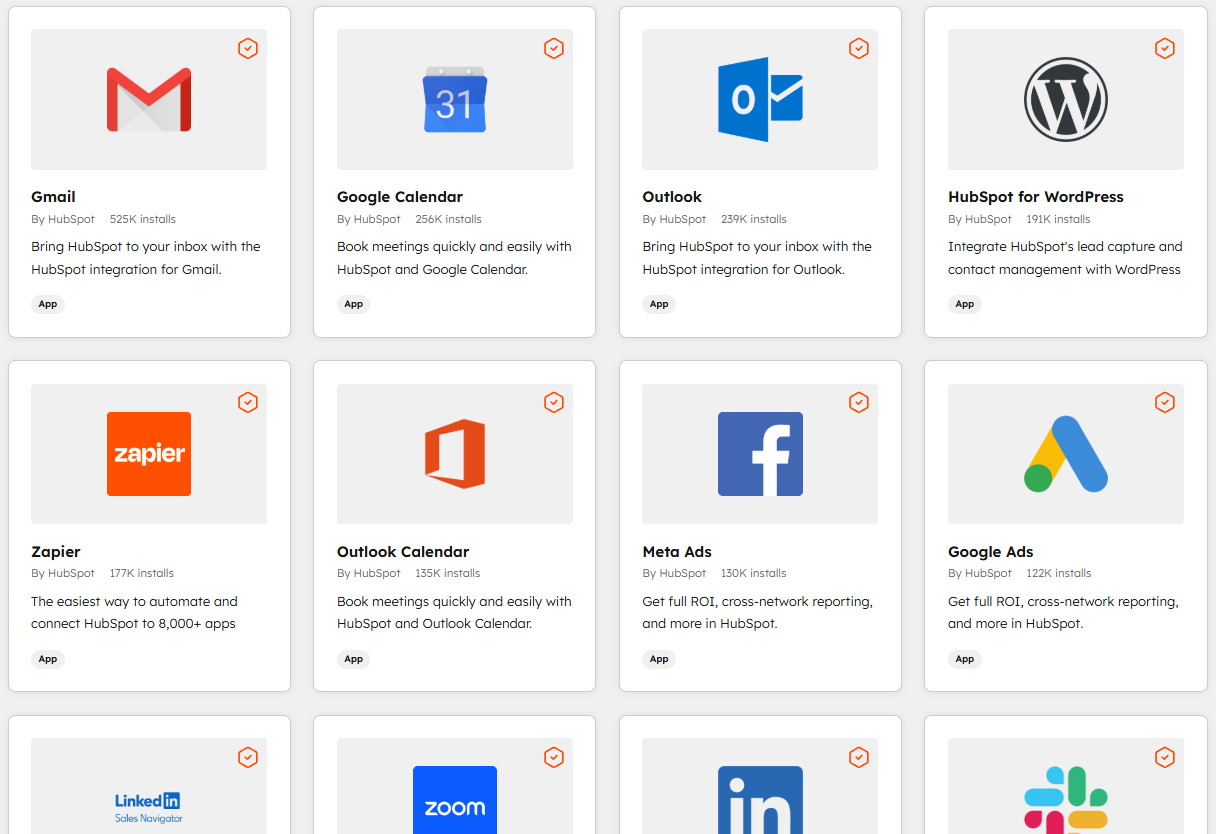Click the certified badge on Outlook card

859,48
